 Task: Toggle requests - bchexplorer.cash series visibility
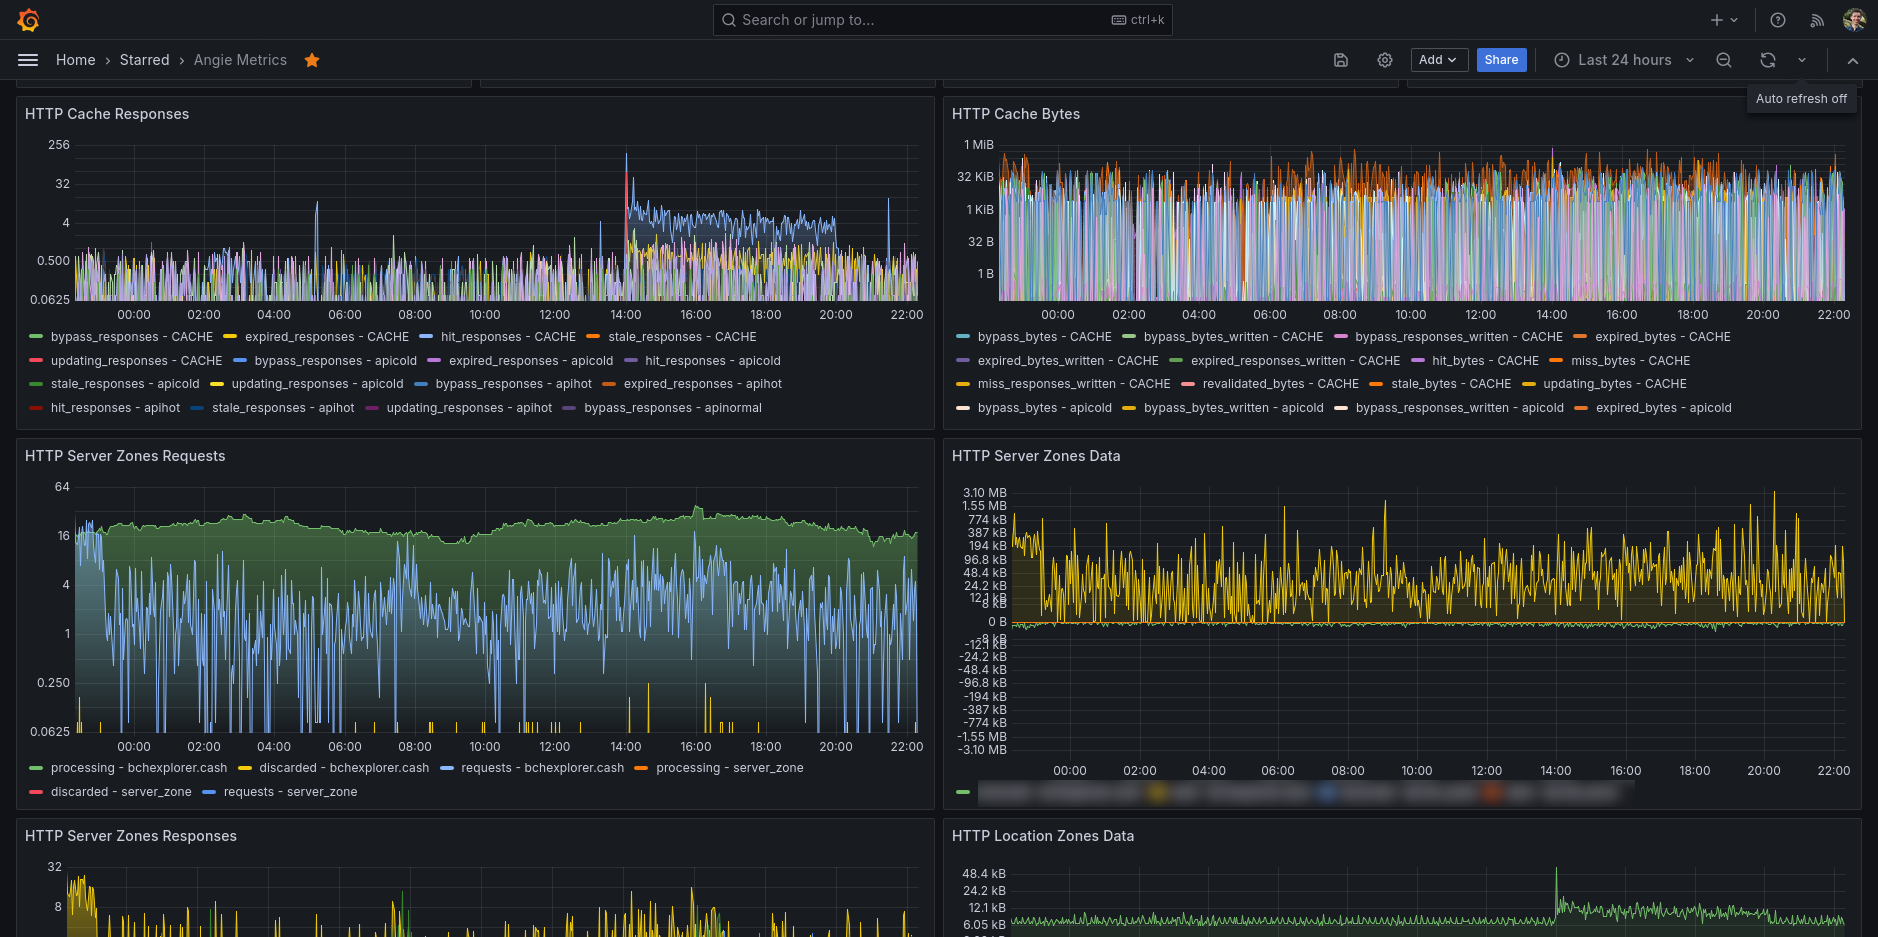click(x=542, y=768)
